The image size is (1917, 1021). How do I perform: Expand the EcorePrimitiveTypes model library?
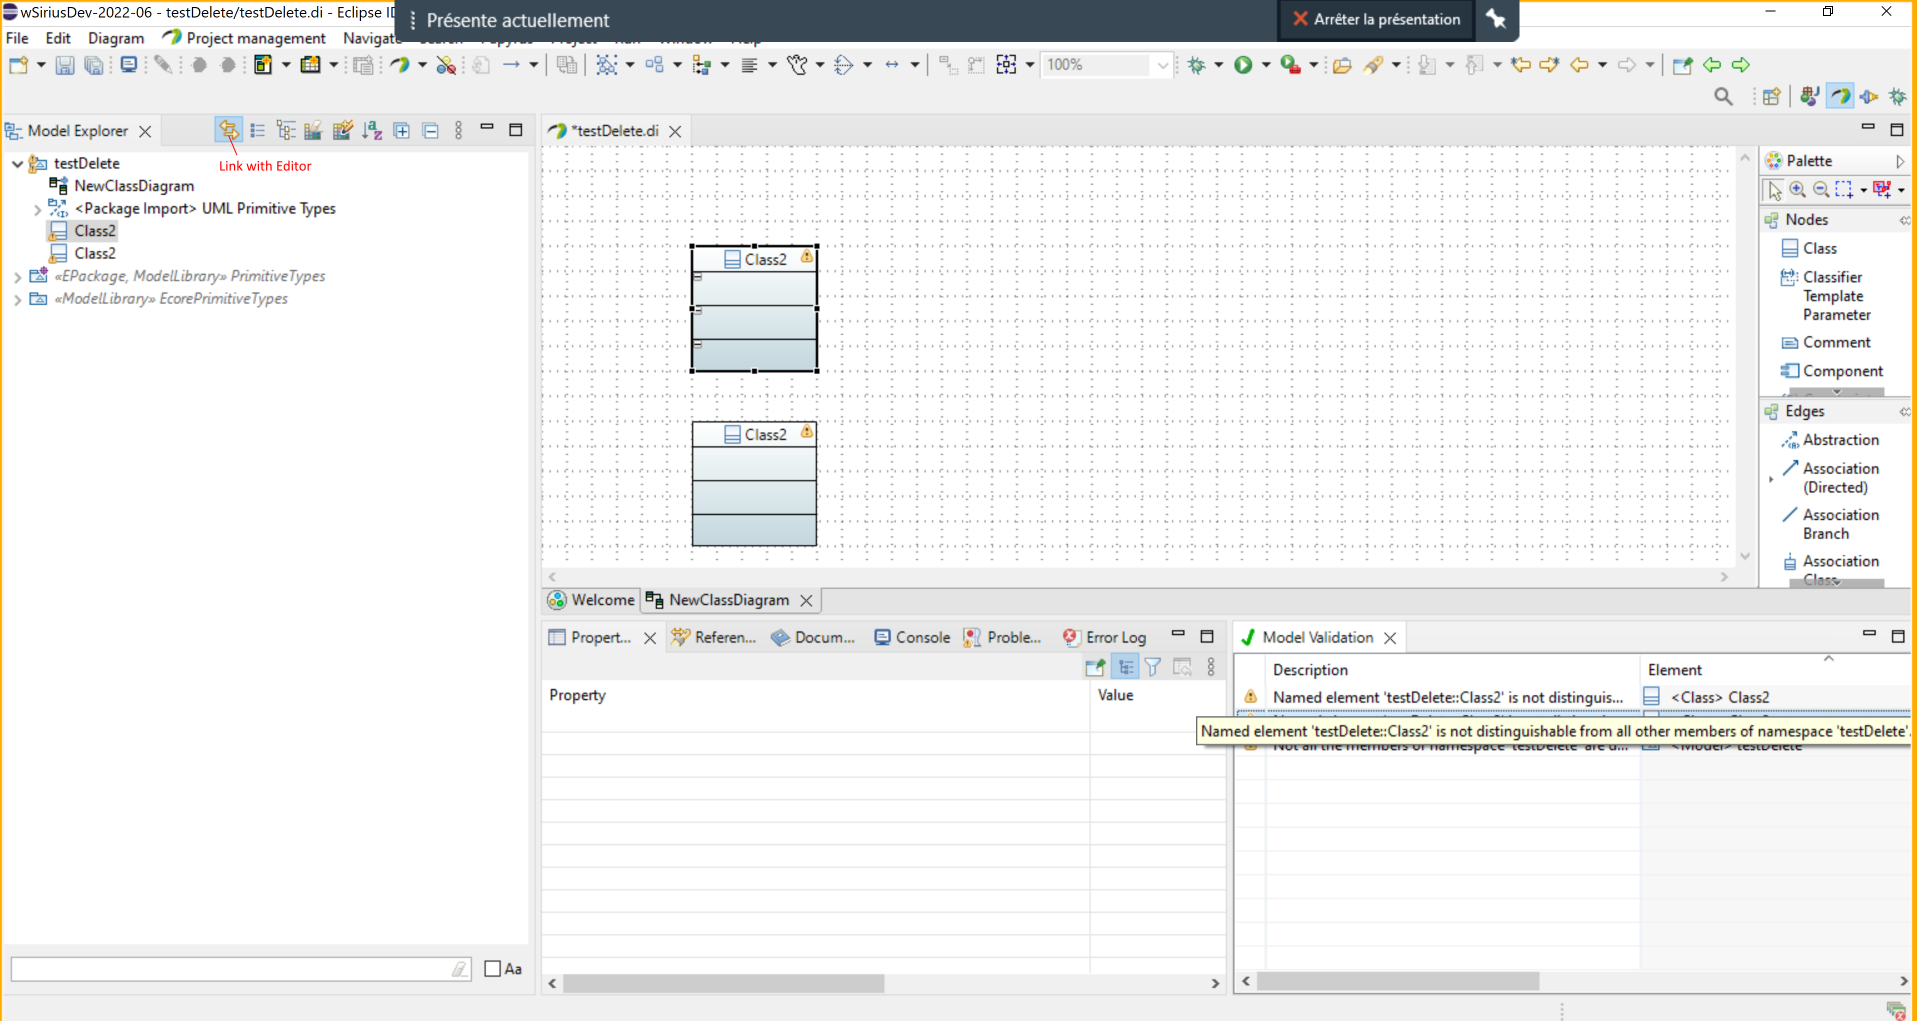[17, 299]
